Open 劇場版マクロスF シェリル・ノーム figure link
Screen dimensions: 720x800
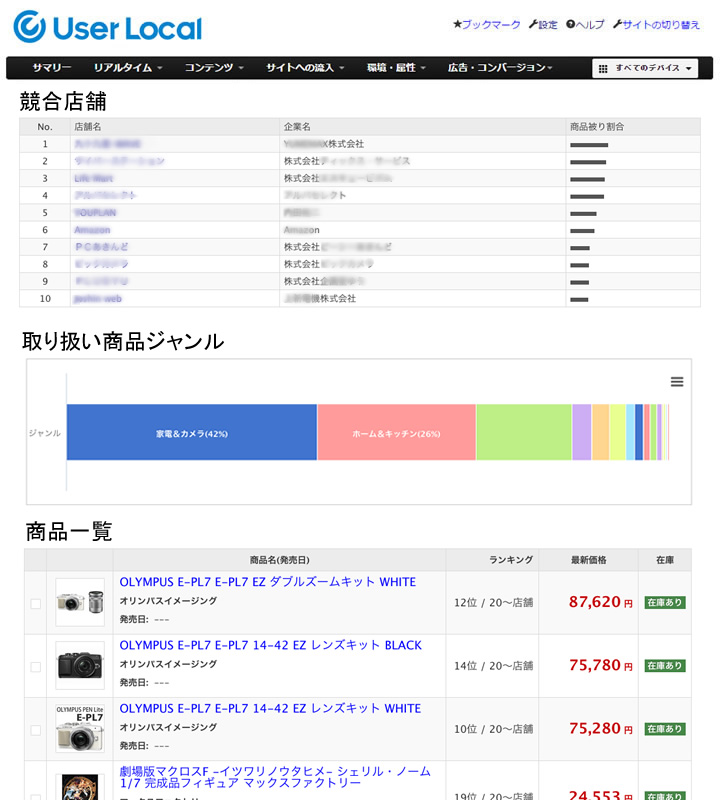click(275, 777)
